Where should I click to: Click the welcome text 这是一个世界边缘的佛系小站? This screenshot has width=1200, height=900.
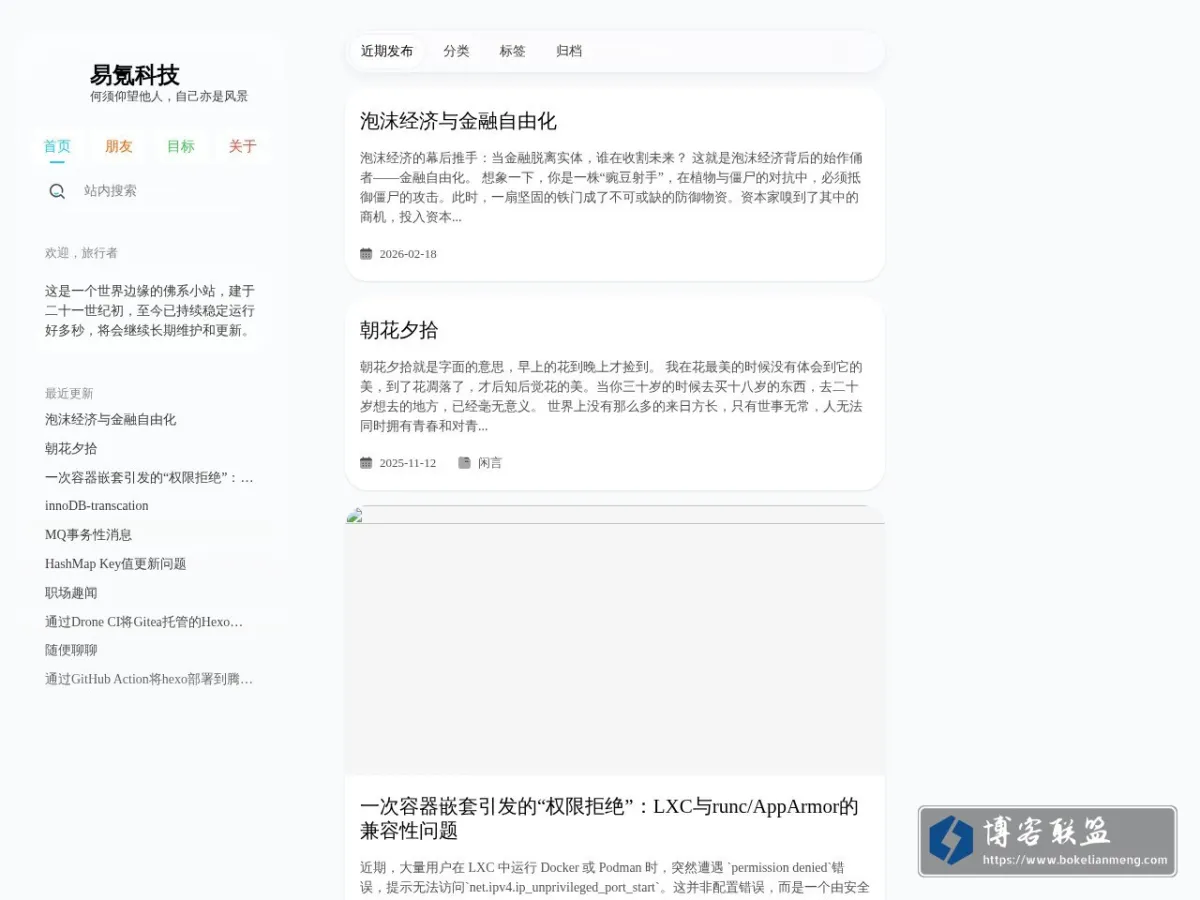(x=150, y=311)
